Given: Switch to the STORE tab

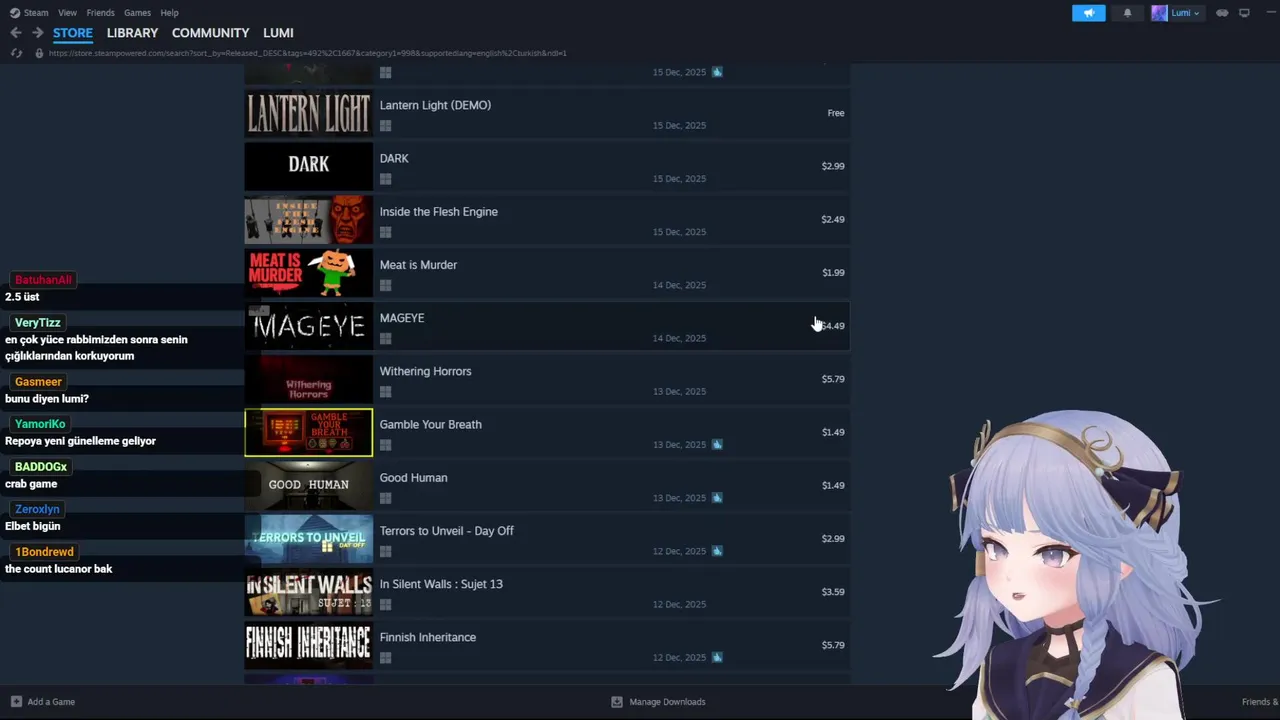Looking at the screenshot, I should click(73, 33).
